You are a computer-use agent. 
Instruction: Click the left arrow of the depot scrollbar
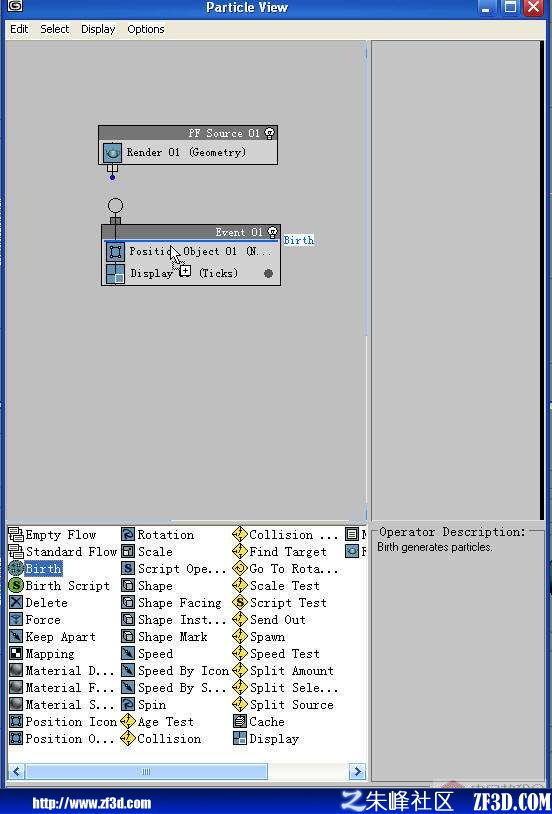point(16,771)
